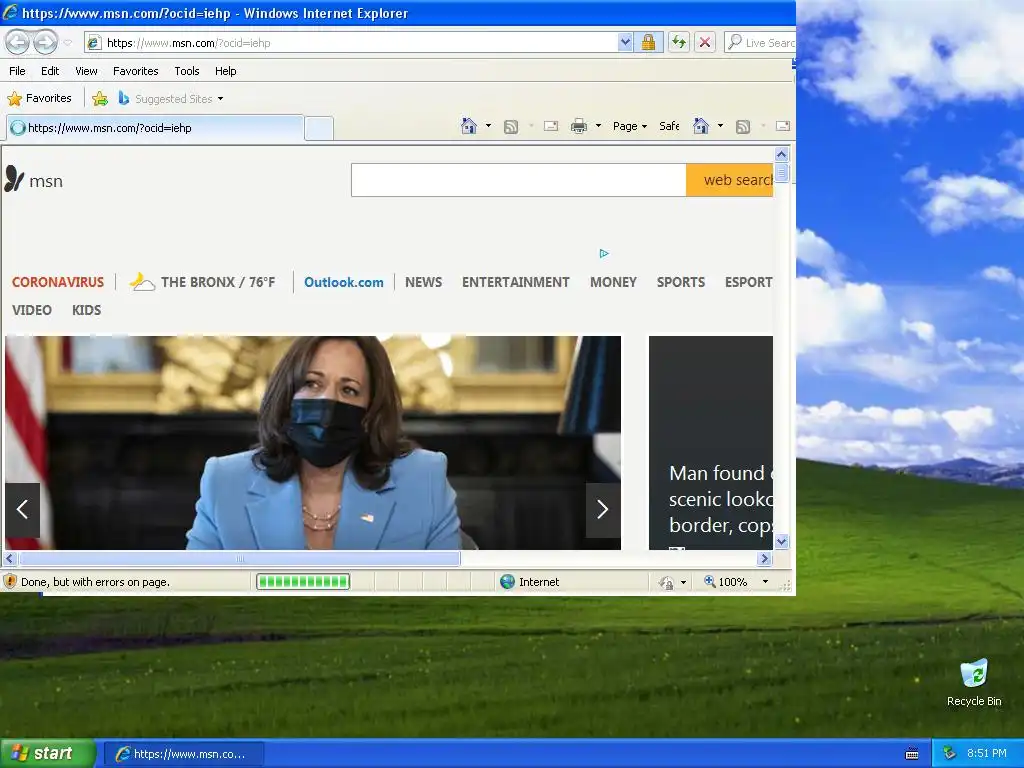Open the zoom level 100% control
1024x768 pixels.
pos(726,581)
